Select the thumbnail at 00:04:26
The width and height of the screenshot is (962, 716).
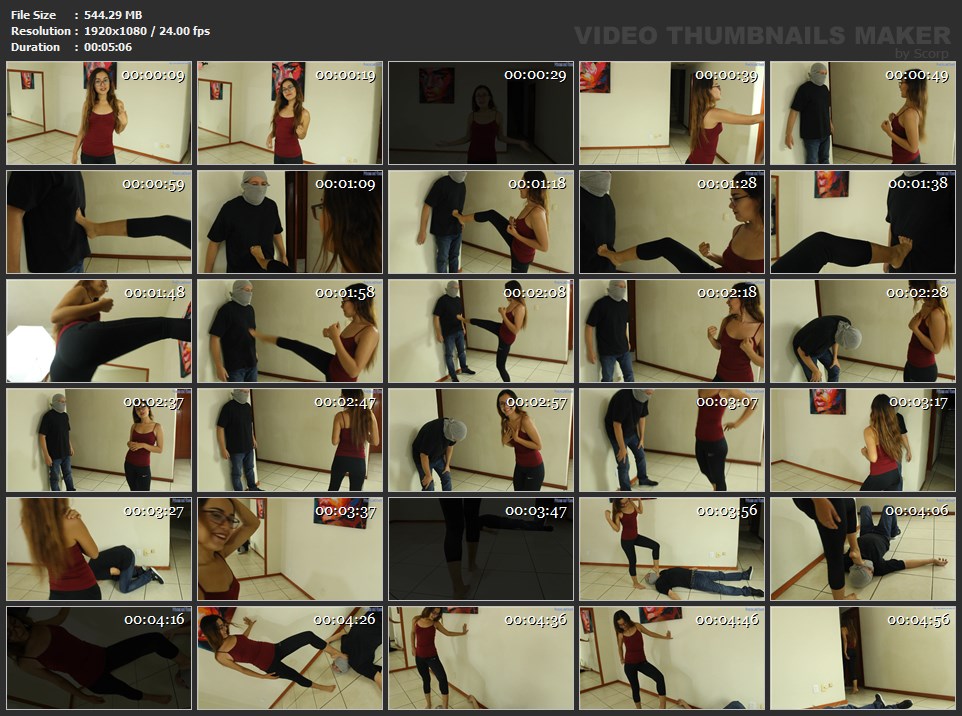290,658
